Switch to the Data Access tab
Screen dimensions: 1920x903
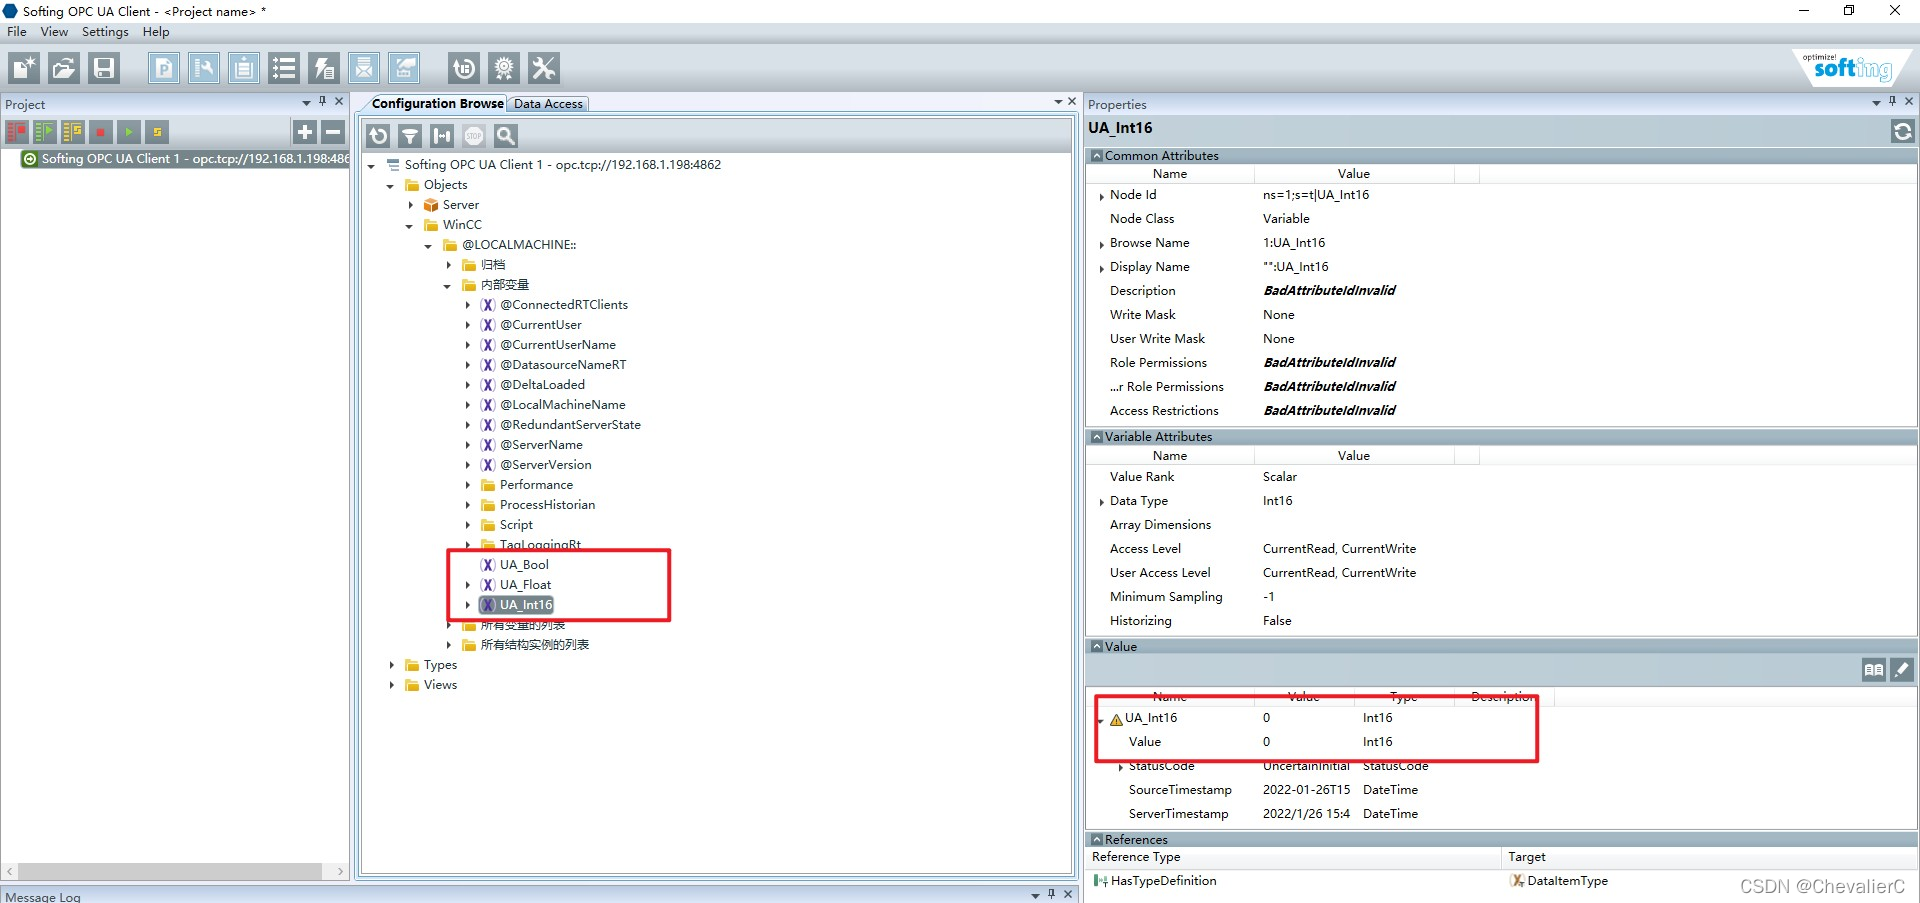548,104
